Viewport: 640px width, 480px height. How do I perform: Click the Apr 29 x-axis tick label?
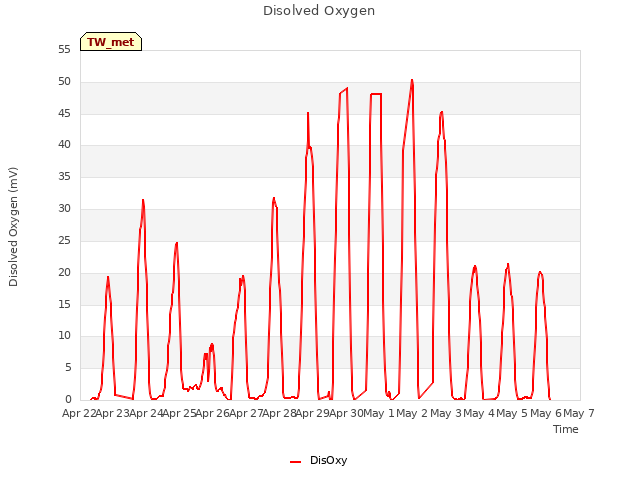(x=312, y=413)
